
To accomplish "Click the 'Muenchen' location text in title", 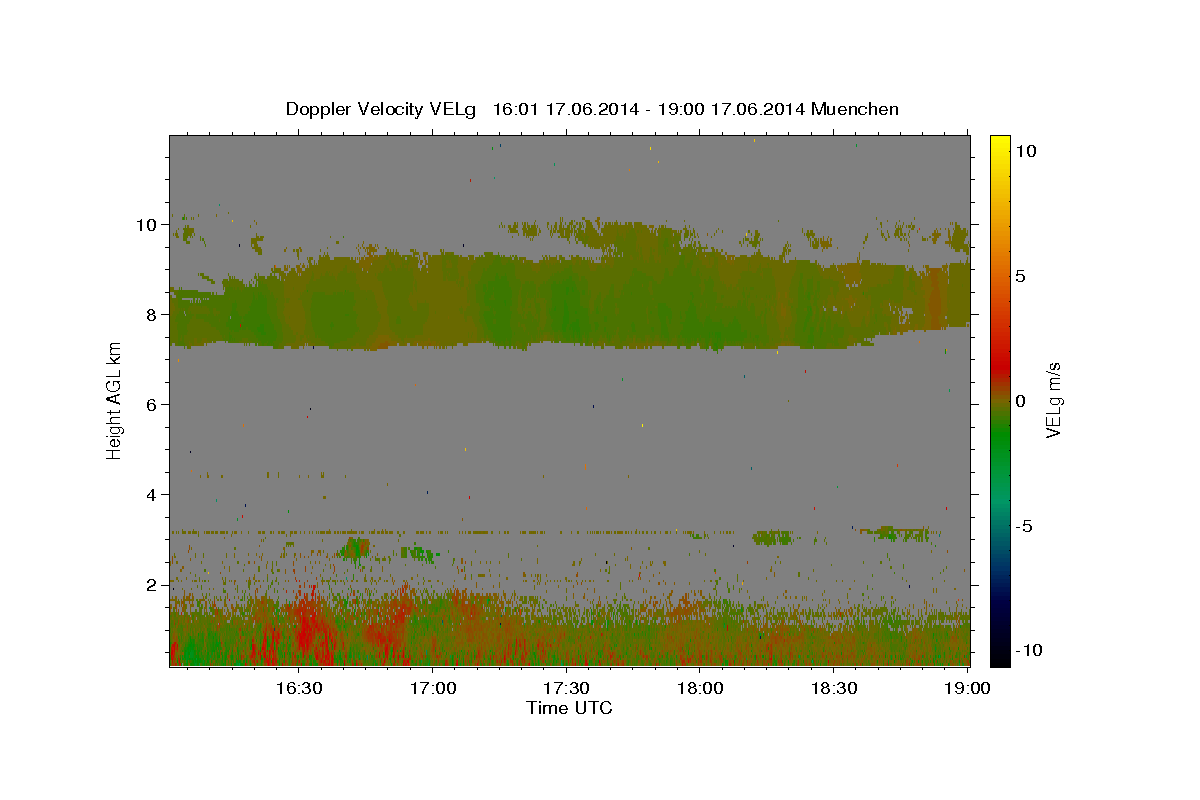I will [x=855, y=109].
